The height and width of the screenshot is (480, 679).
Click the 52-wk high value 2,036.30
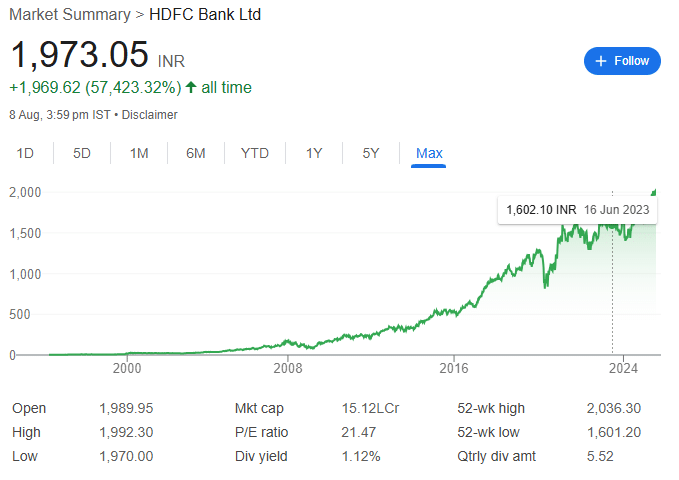click(x=614, y=409)
